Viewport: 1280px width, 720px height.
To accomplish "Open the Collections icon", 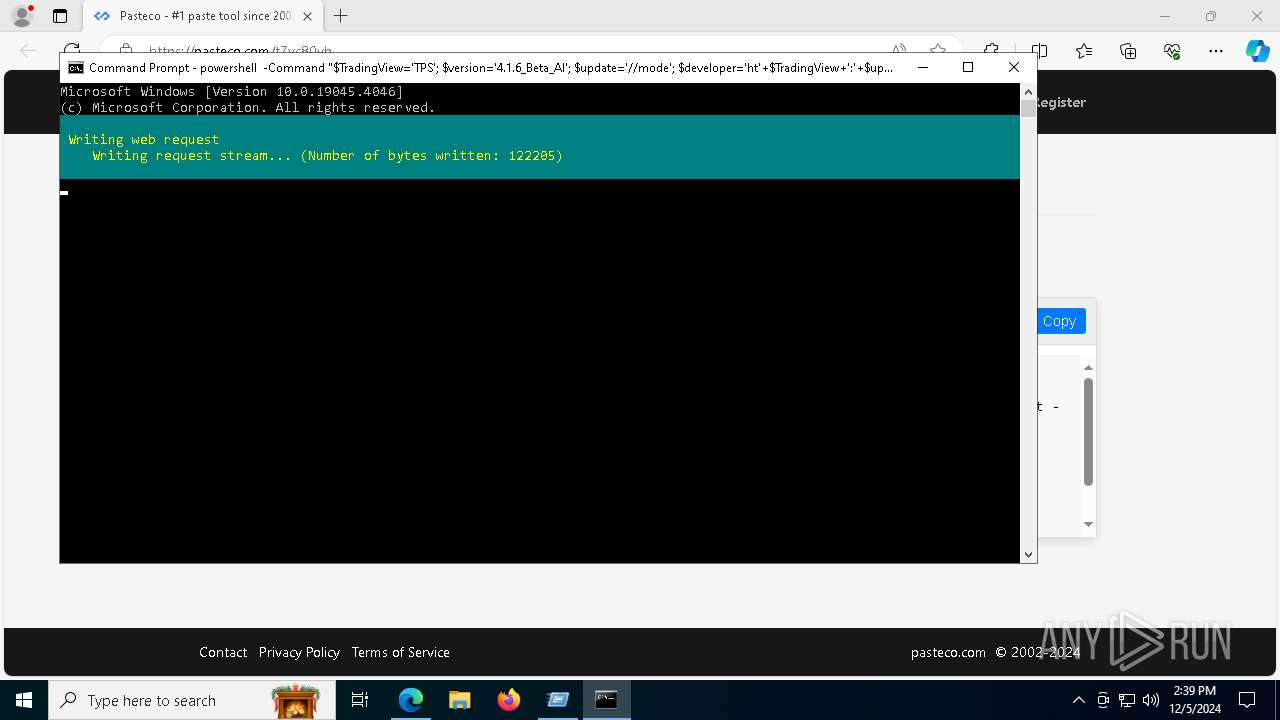I will tap(1128, 51).
